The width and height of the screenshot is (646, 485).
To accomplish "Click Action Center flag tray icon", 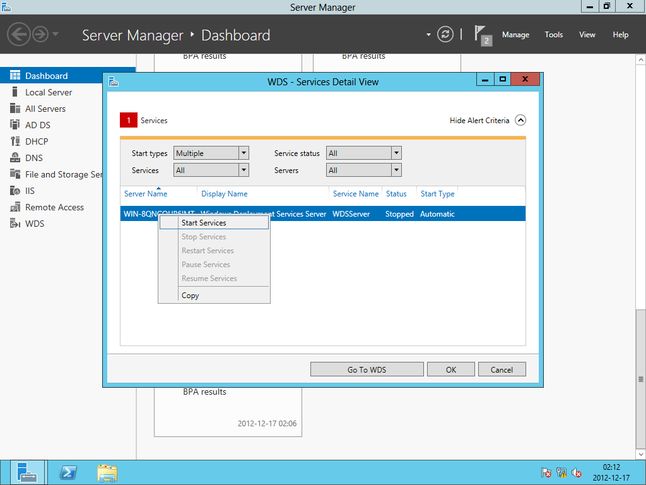I will click(546, 473).
